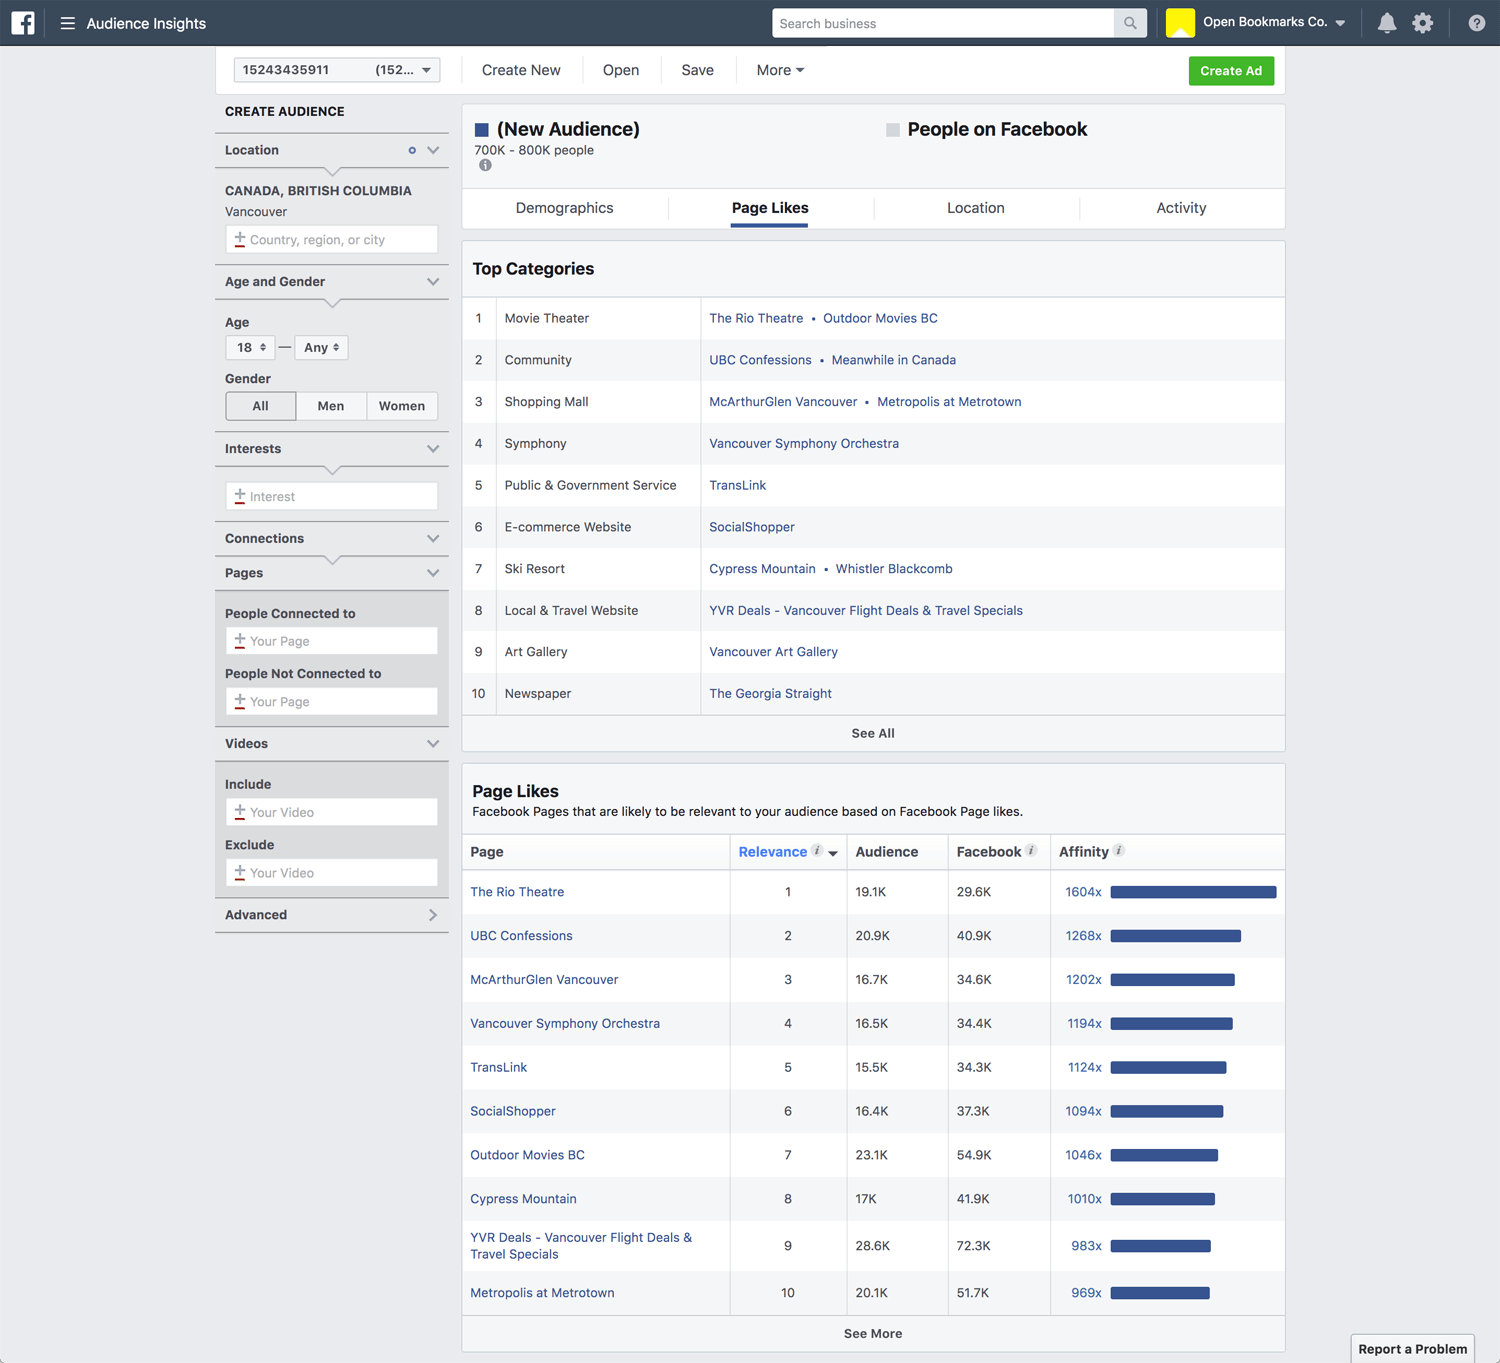Switch to the Location tab
The height and width of the screenshot is (1363, 1500).
(x=976, y=208)
